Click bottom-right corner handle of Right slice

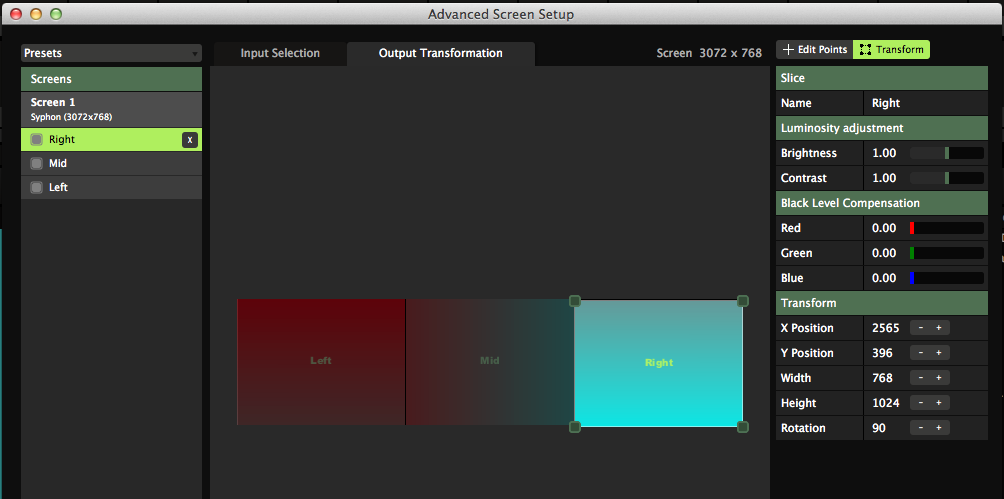pos(742,427)
